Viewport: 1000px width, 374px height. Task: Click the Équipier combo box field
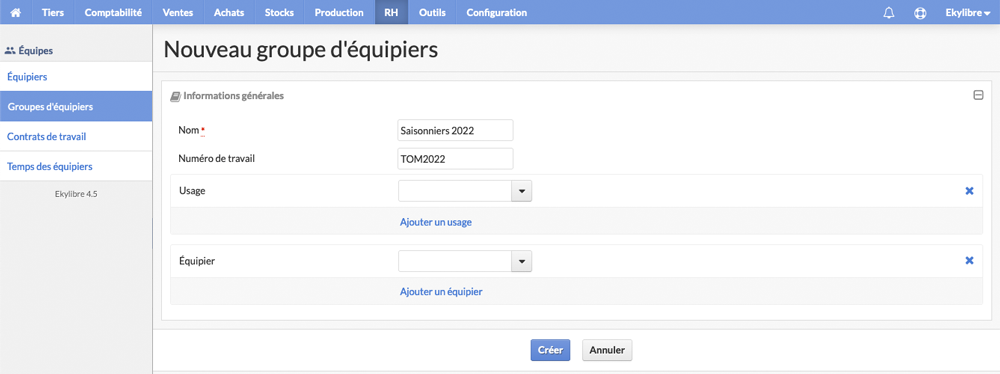[455, 261]
